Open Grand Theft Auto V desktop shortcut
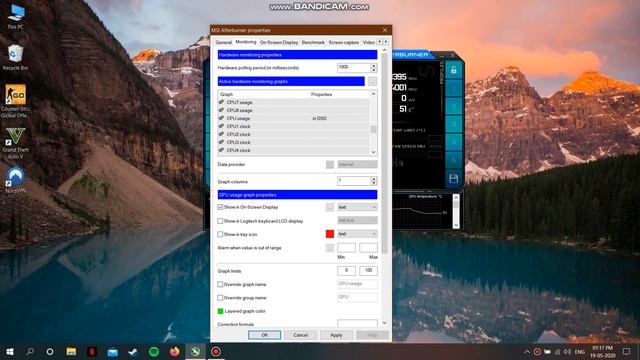This screenshot has height=360, width=640. 15,142
